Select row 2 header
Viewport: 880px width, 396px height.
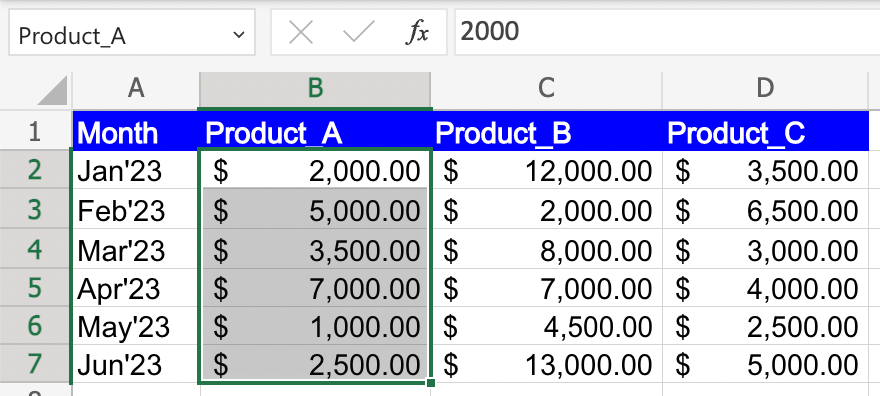pyautogui.click(x=35, y=169)
